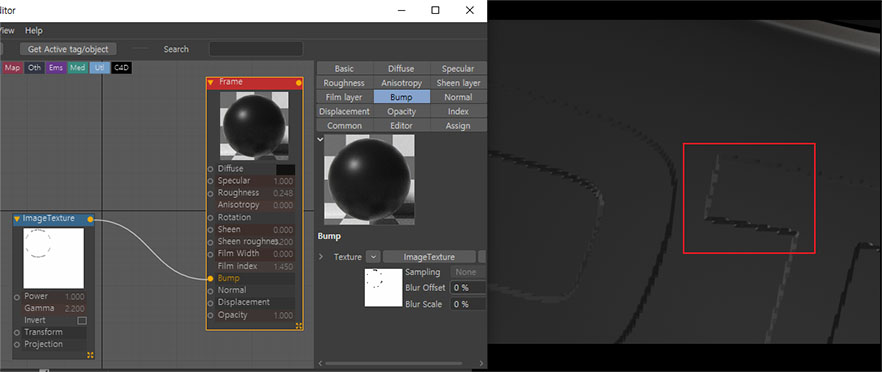Screen dimensions: 882x372
Task: Click the Transform input pin on ImageTexture node
Action: pyautogui.click(x=17, y=333)
